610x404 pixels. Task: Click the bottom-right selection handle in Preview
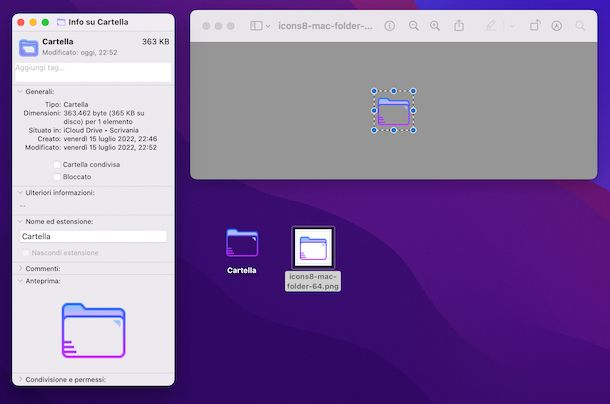413,130
